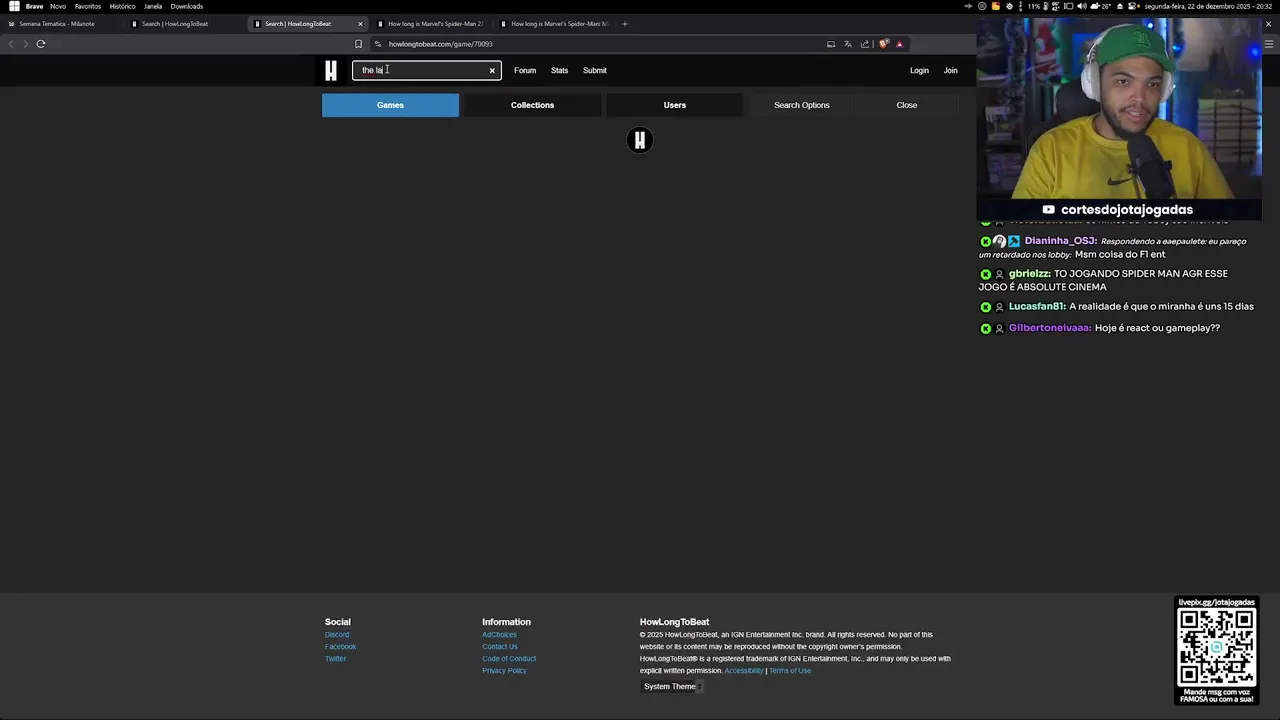Open the Histórico menu
This screenshot has width=1280, height=720.
(122, 6)
